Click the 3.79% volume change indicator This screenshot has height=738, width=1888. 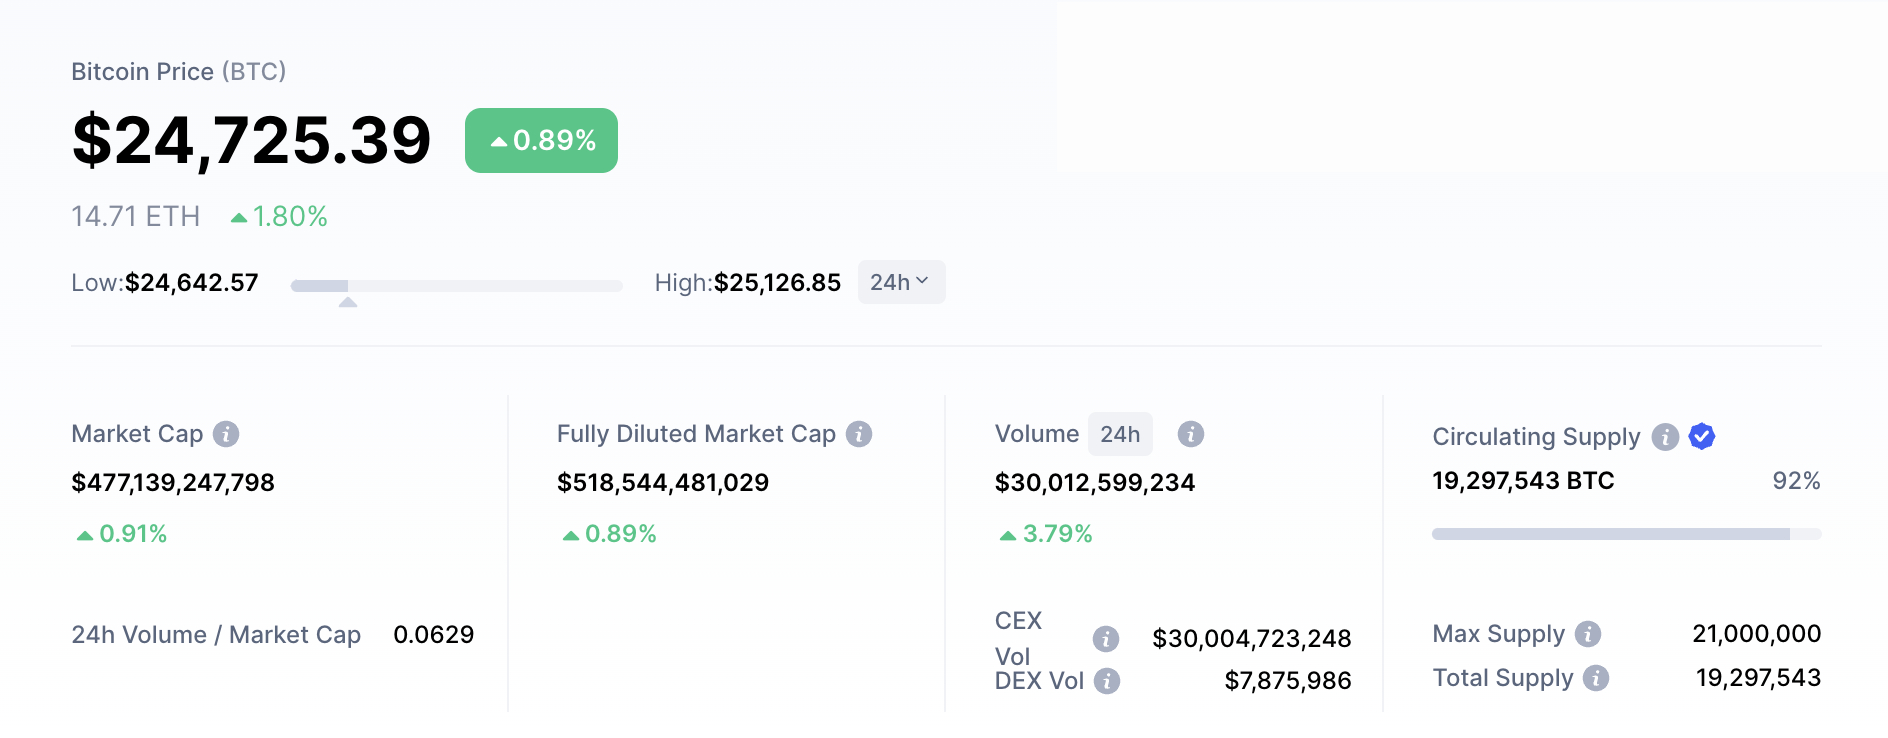point(1047,534)
